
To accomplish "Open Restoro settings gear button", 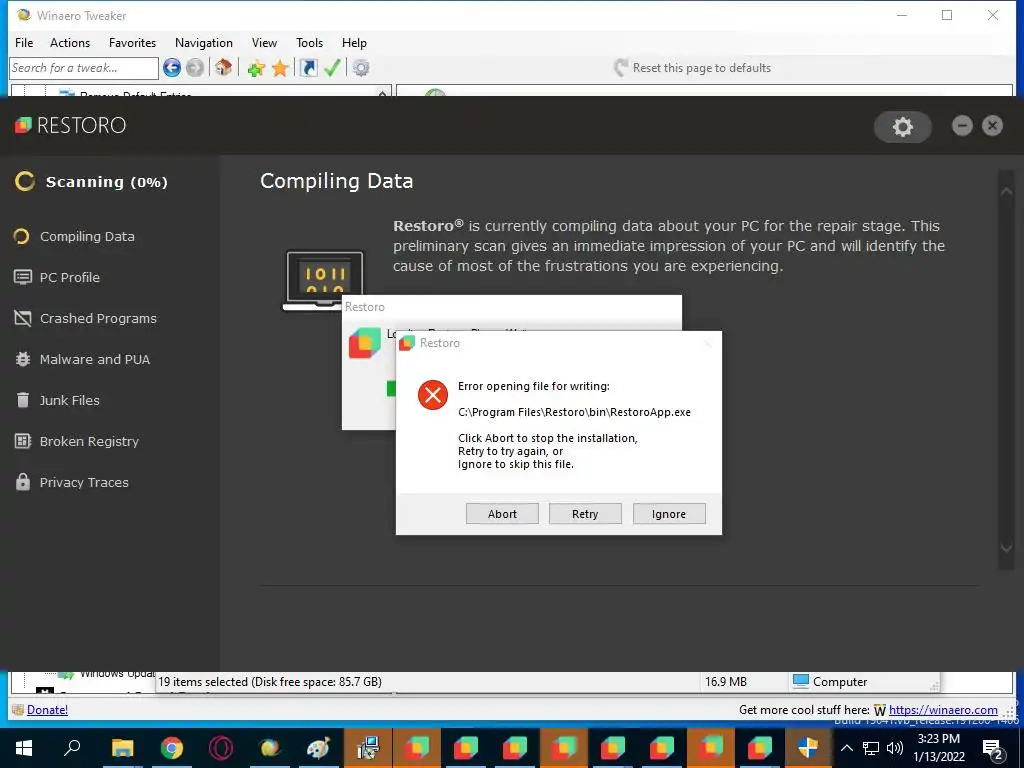I will point(903,127).
